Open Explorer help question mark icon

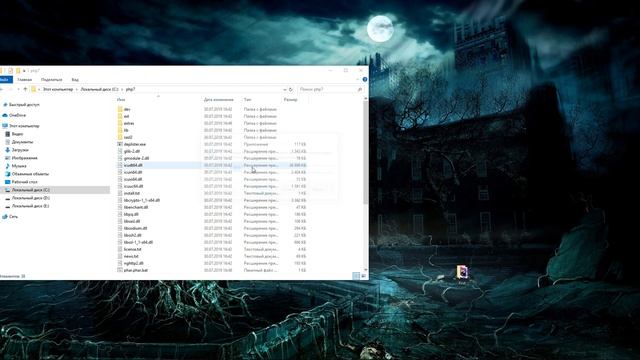click(x=364, y=80)
